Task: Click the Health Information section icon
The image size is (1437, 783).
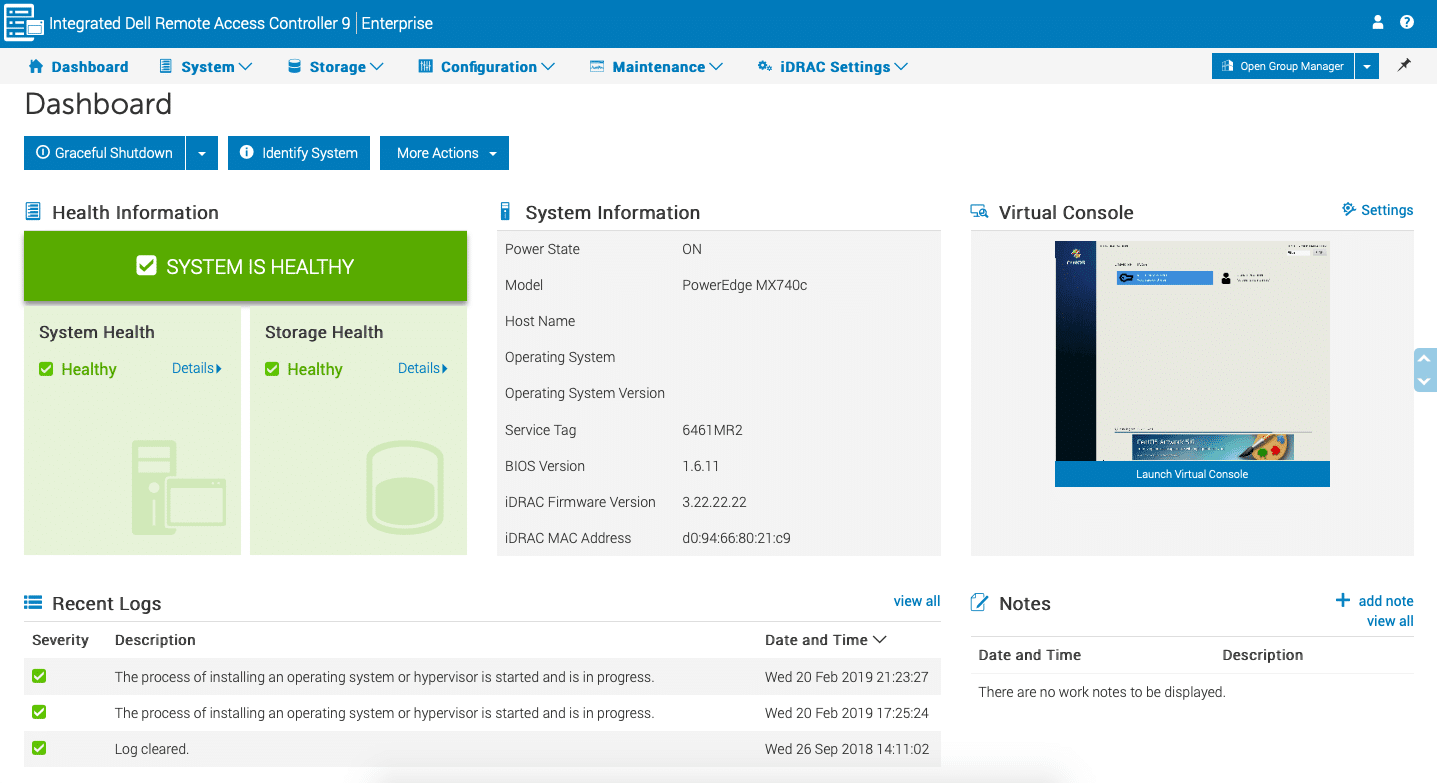Action: (x=33, y=211)
